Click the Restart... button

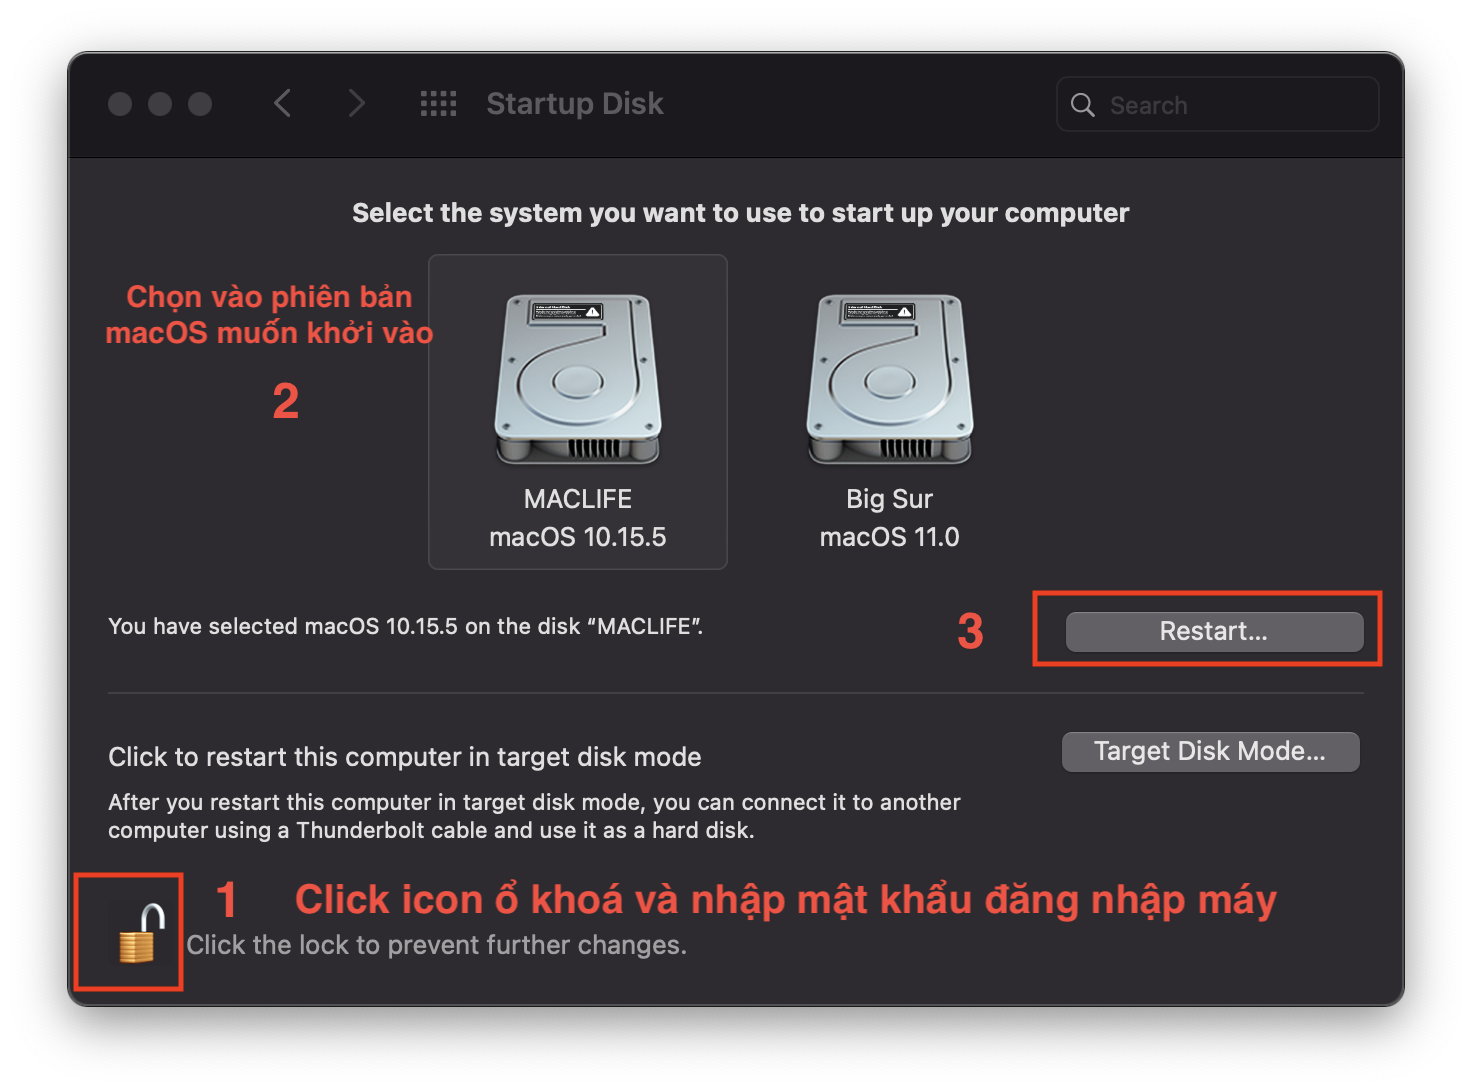1214,632
